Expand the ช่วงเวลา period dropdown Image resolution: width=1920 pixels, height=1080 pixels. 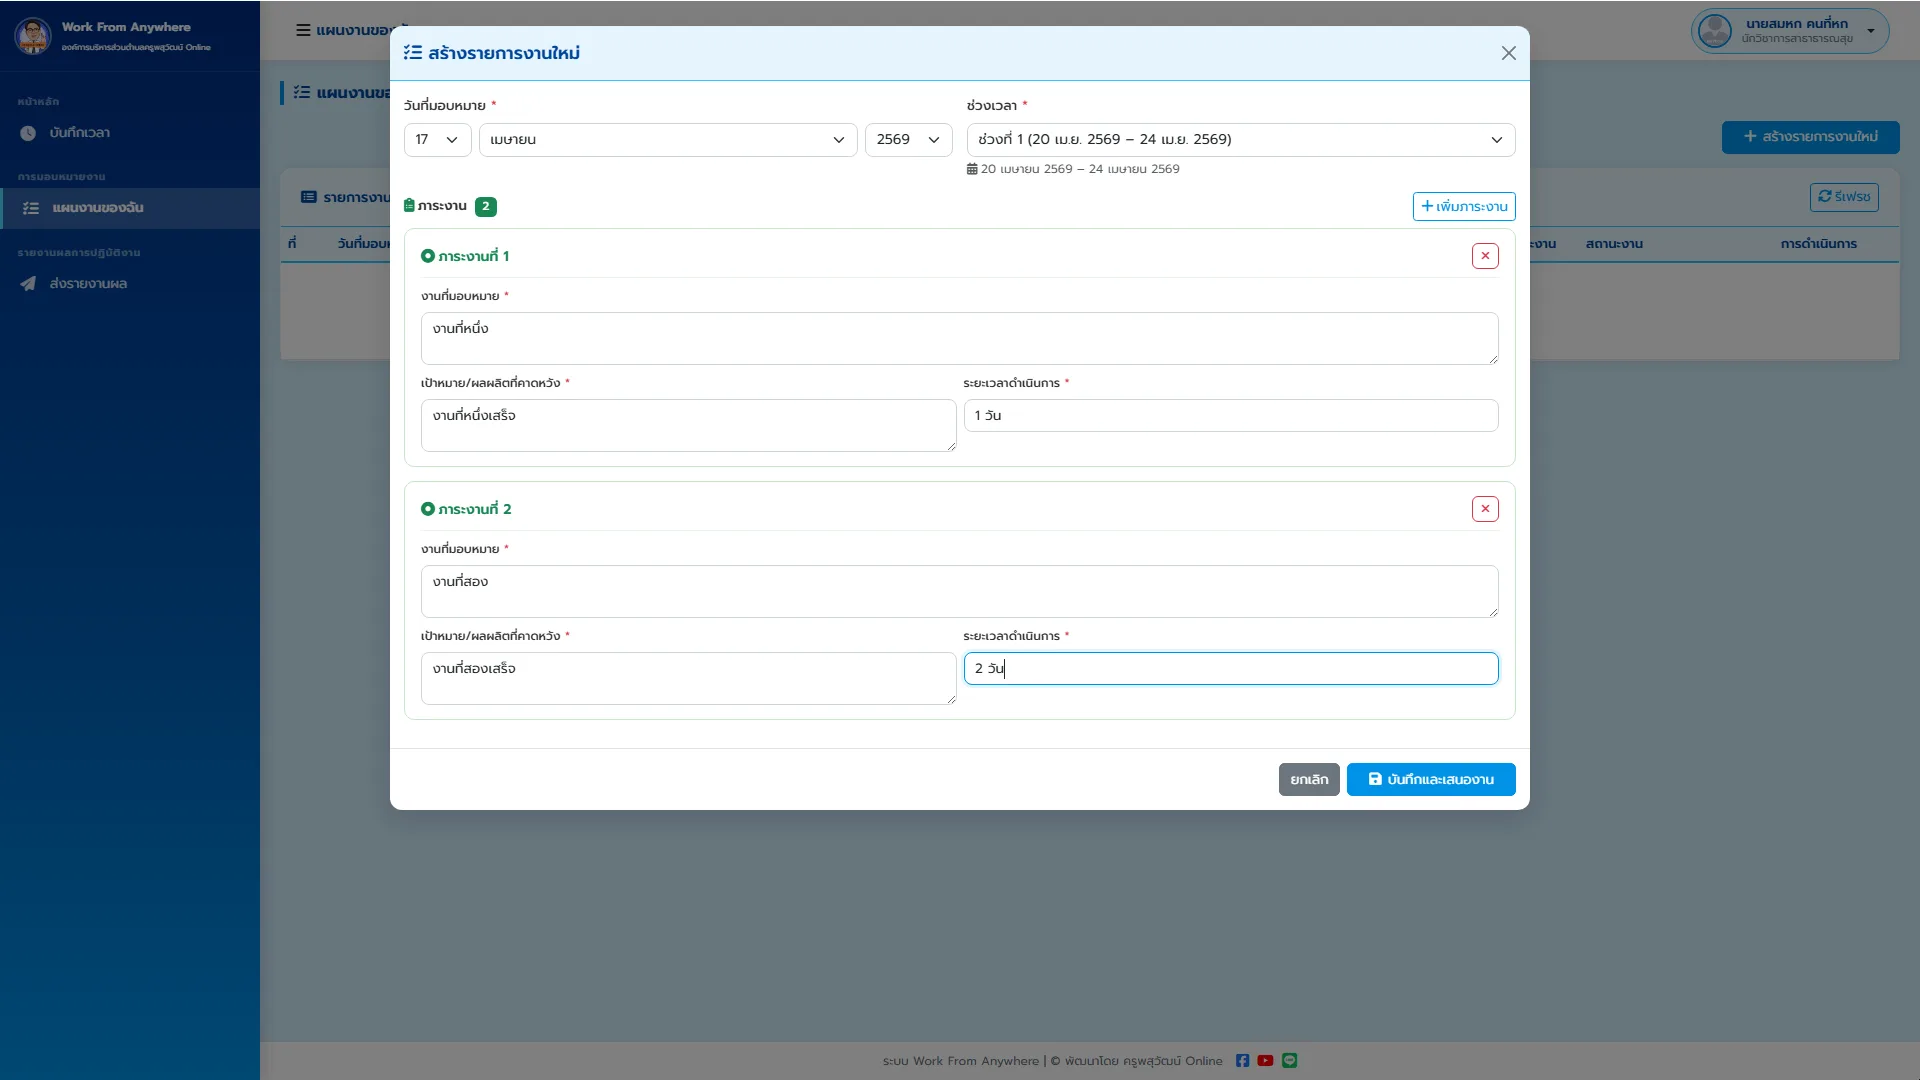(x=1241, y=140)
